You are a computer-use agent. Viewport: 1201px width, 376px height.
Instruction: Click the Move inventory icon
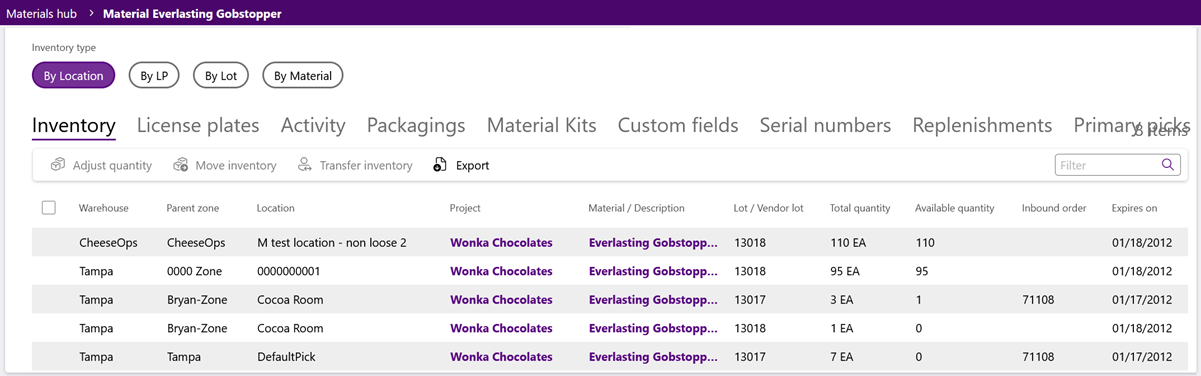181,165
